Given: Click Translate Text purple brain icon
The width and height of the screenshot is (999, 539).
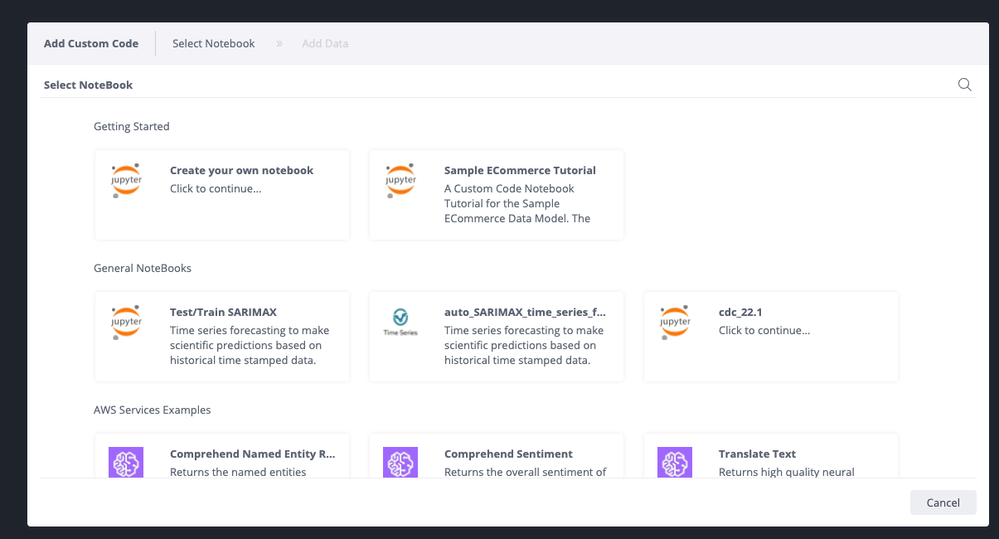Looking at the screenshot, I should [x=675, y=462].
